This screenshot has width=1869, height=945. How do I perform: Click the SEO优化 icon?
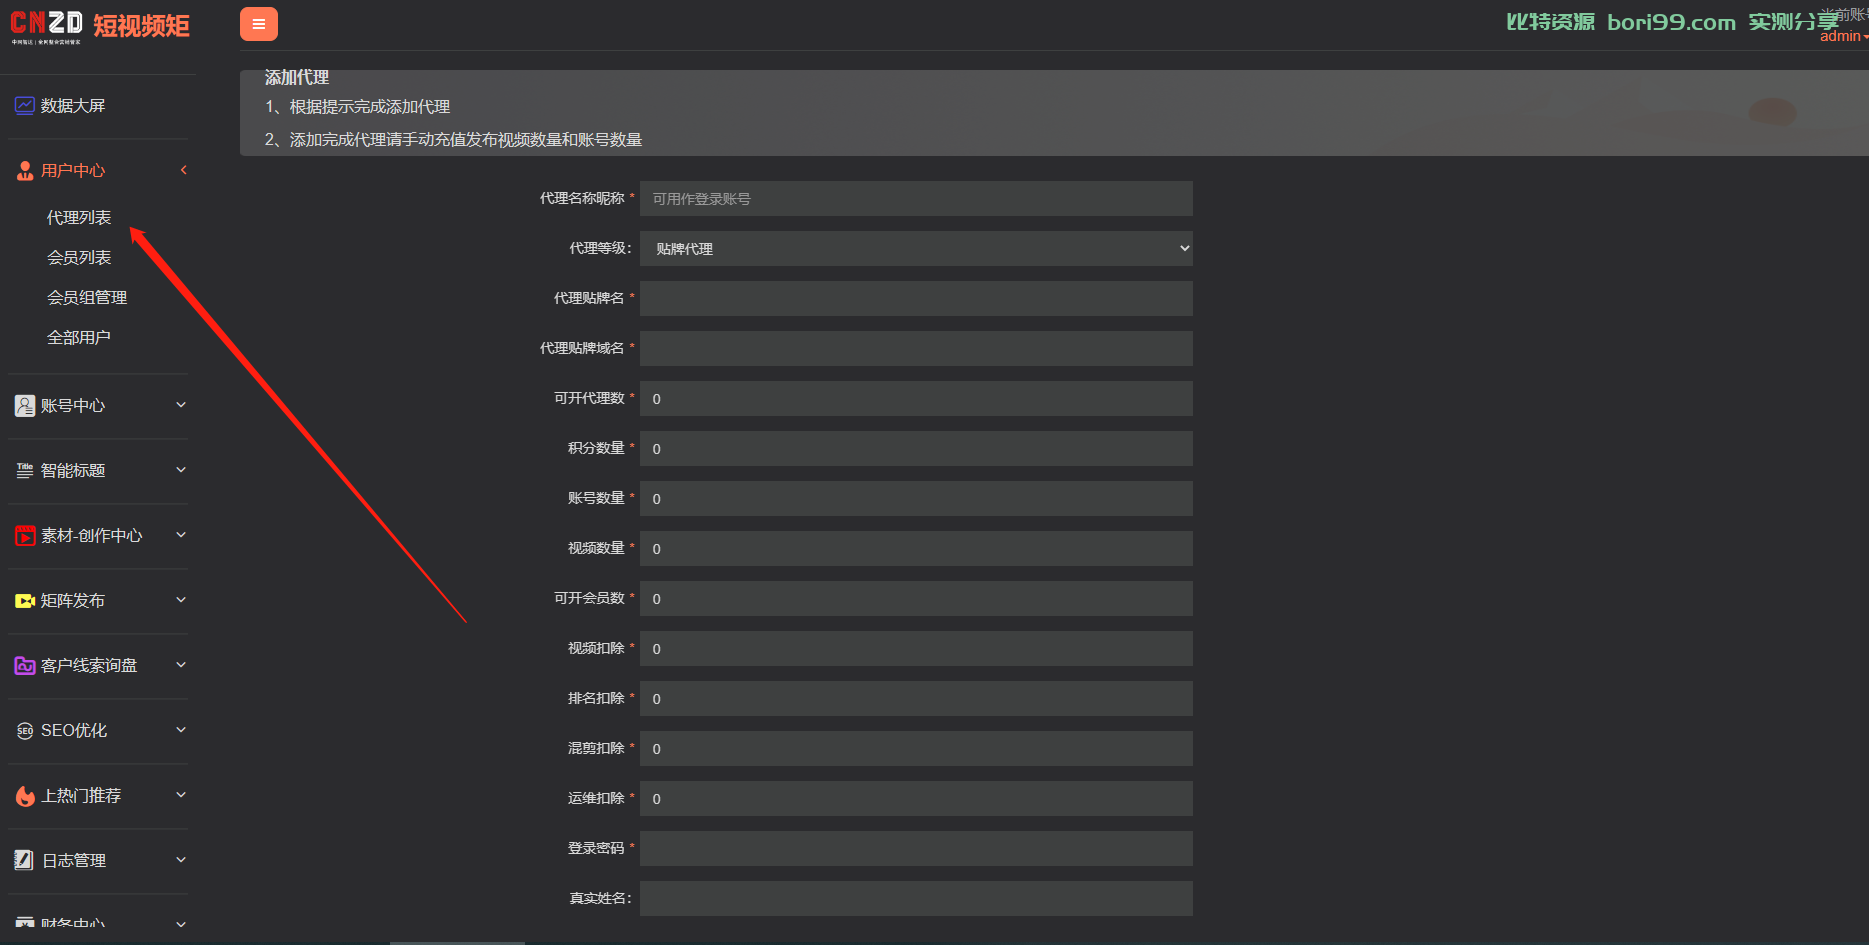25,731
